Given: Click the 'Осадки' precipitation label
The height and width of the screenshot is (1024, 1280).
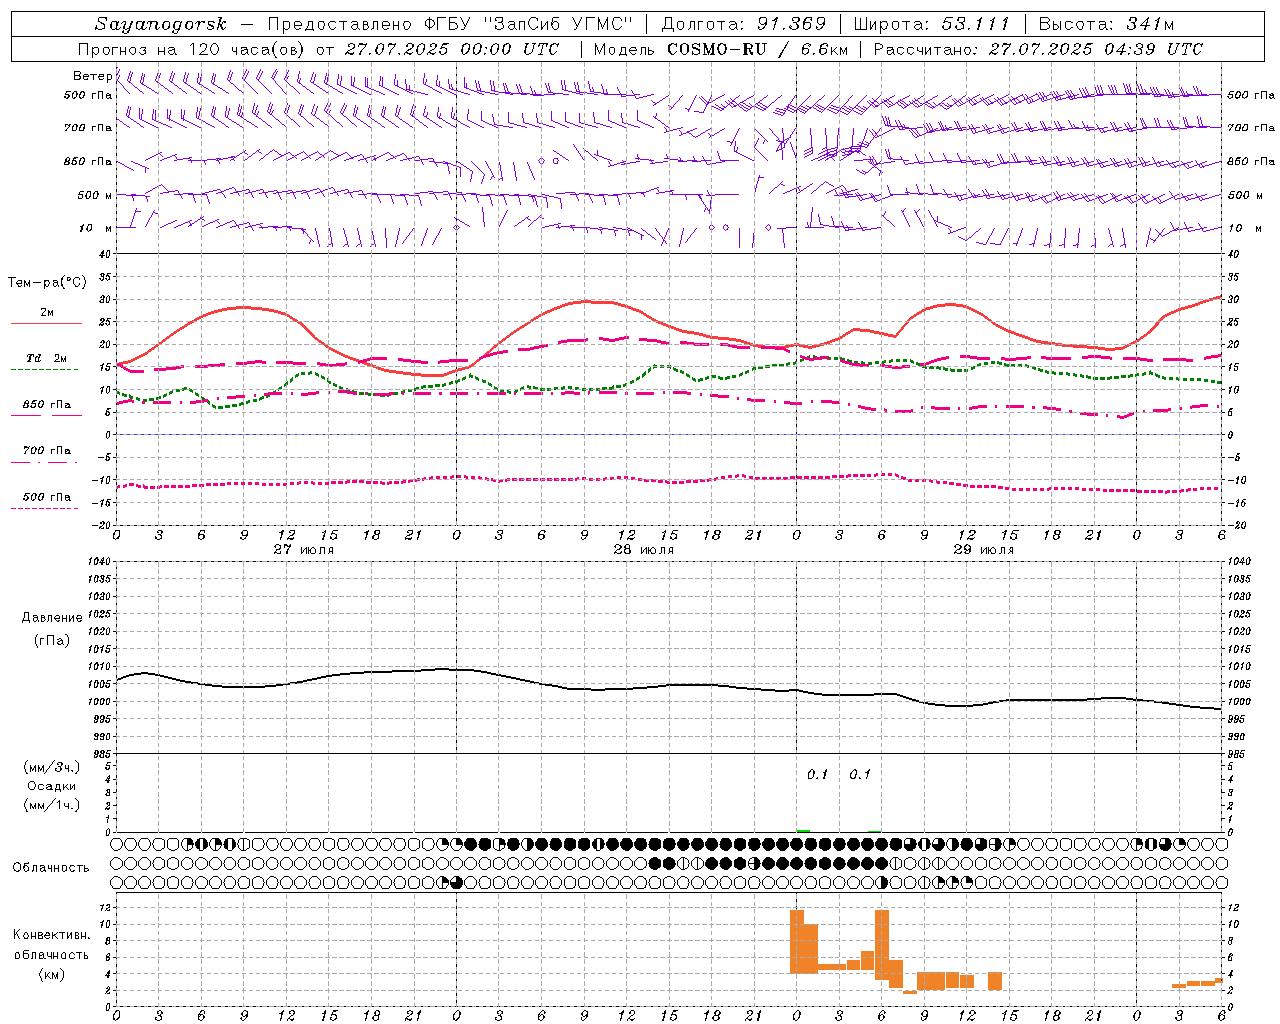Looking at the screenshot, I should pyautogui.click(x=52, y=786).
